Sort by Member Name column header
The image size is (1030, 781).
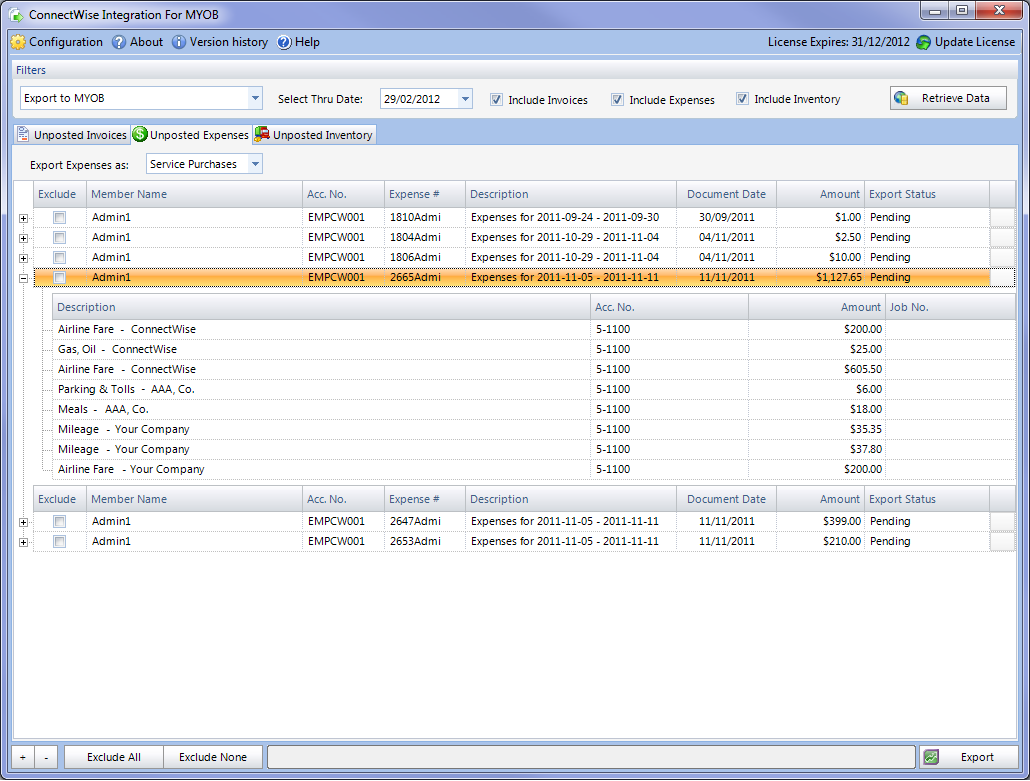click(194, 194)
